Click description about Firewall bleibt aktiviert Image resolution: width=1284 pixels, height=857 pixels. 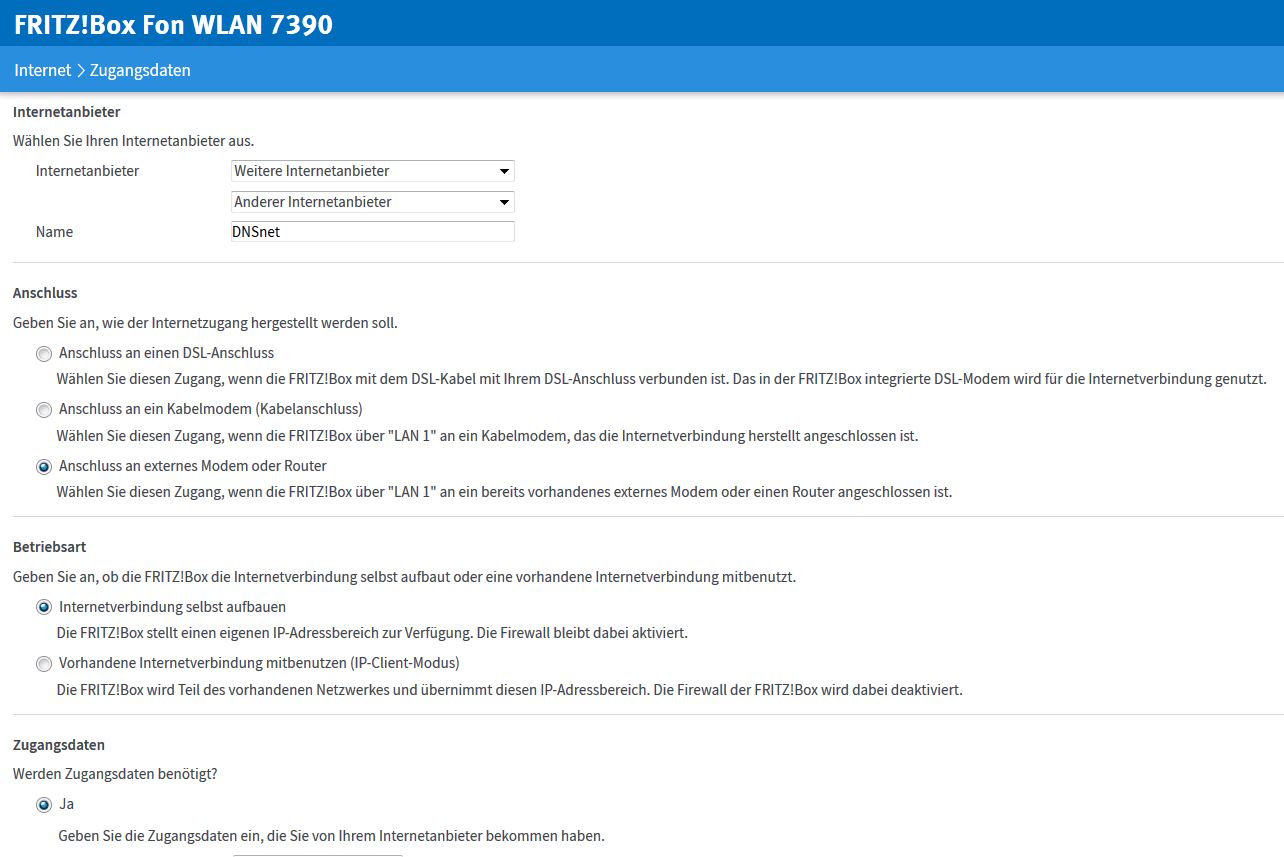coord(372,633)
